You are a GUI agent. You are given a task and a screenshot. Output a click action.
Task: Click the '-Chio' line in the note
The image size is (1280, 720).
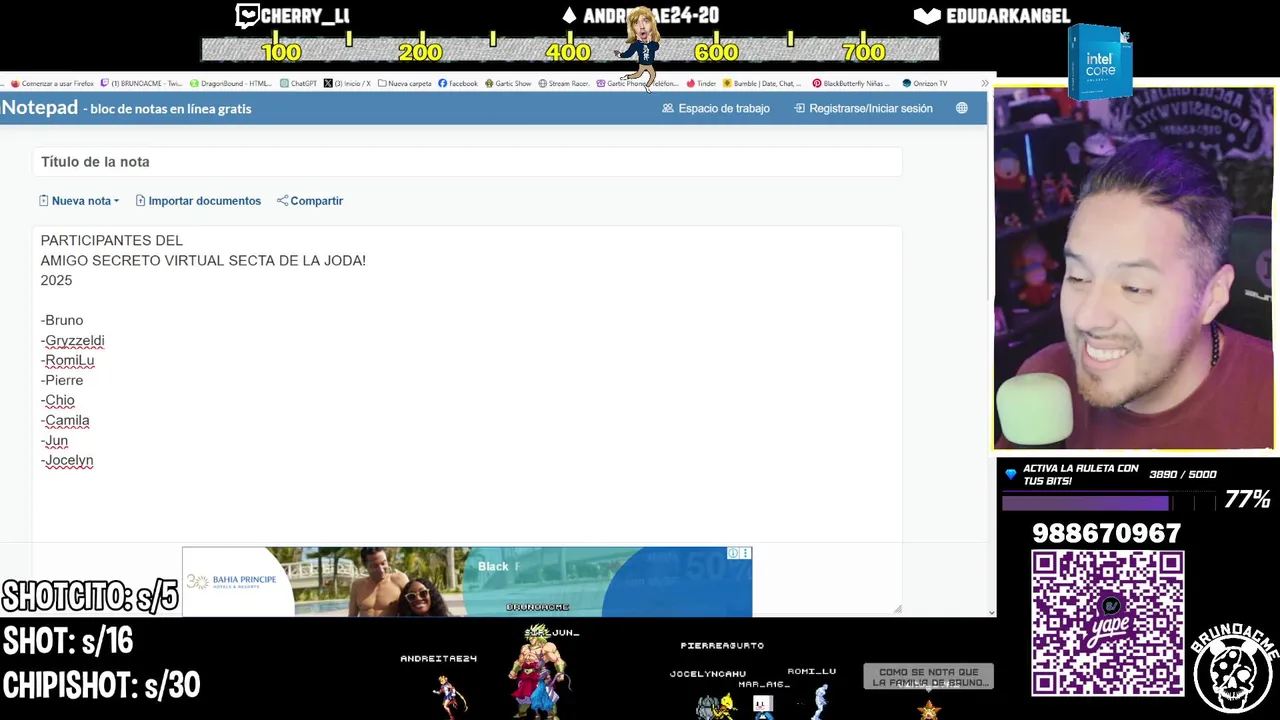coord(57,400)
